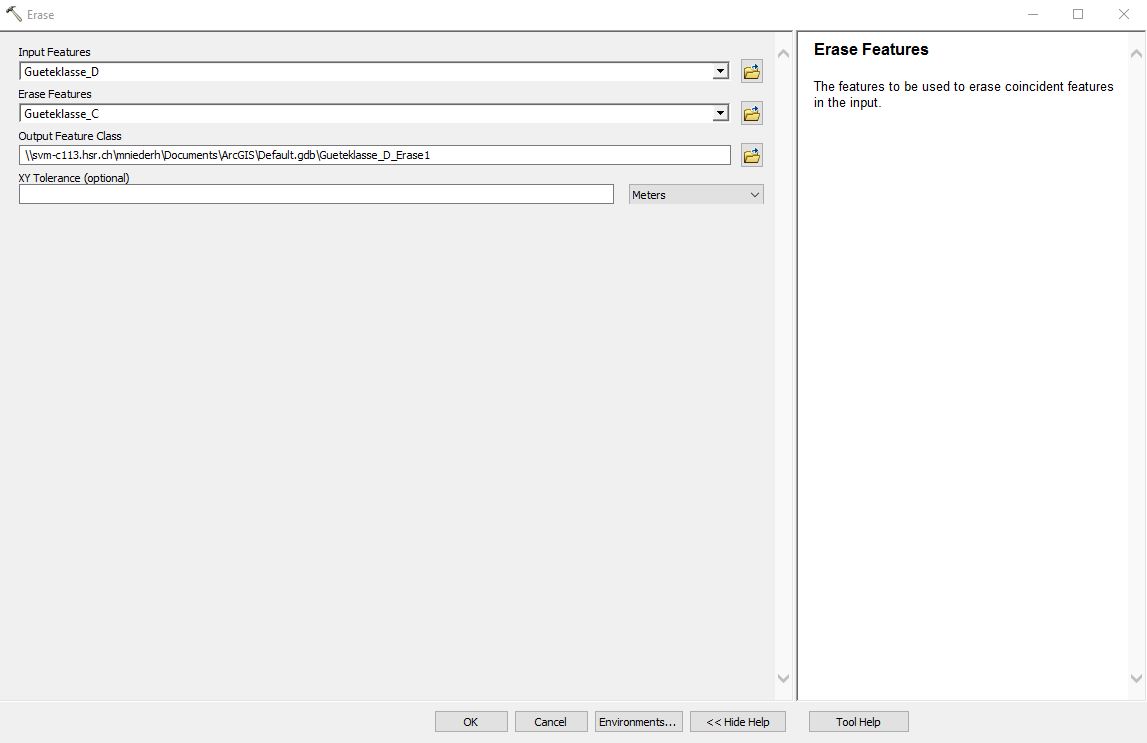Screen dimensions: 1147x743
Task: Click the Erase hammer icon in title bar
Action: pos(14,14)
